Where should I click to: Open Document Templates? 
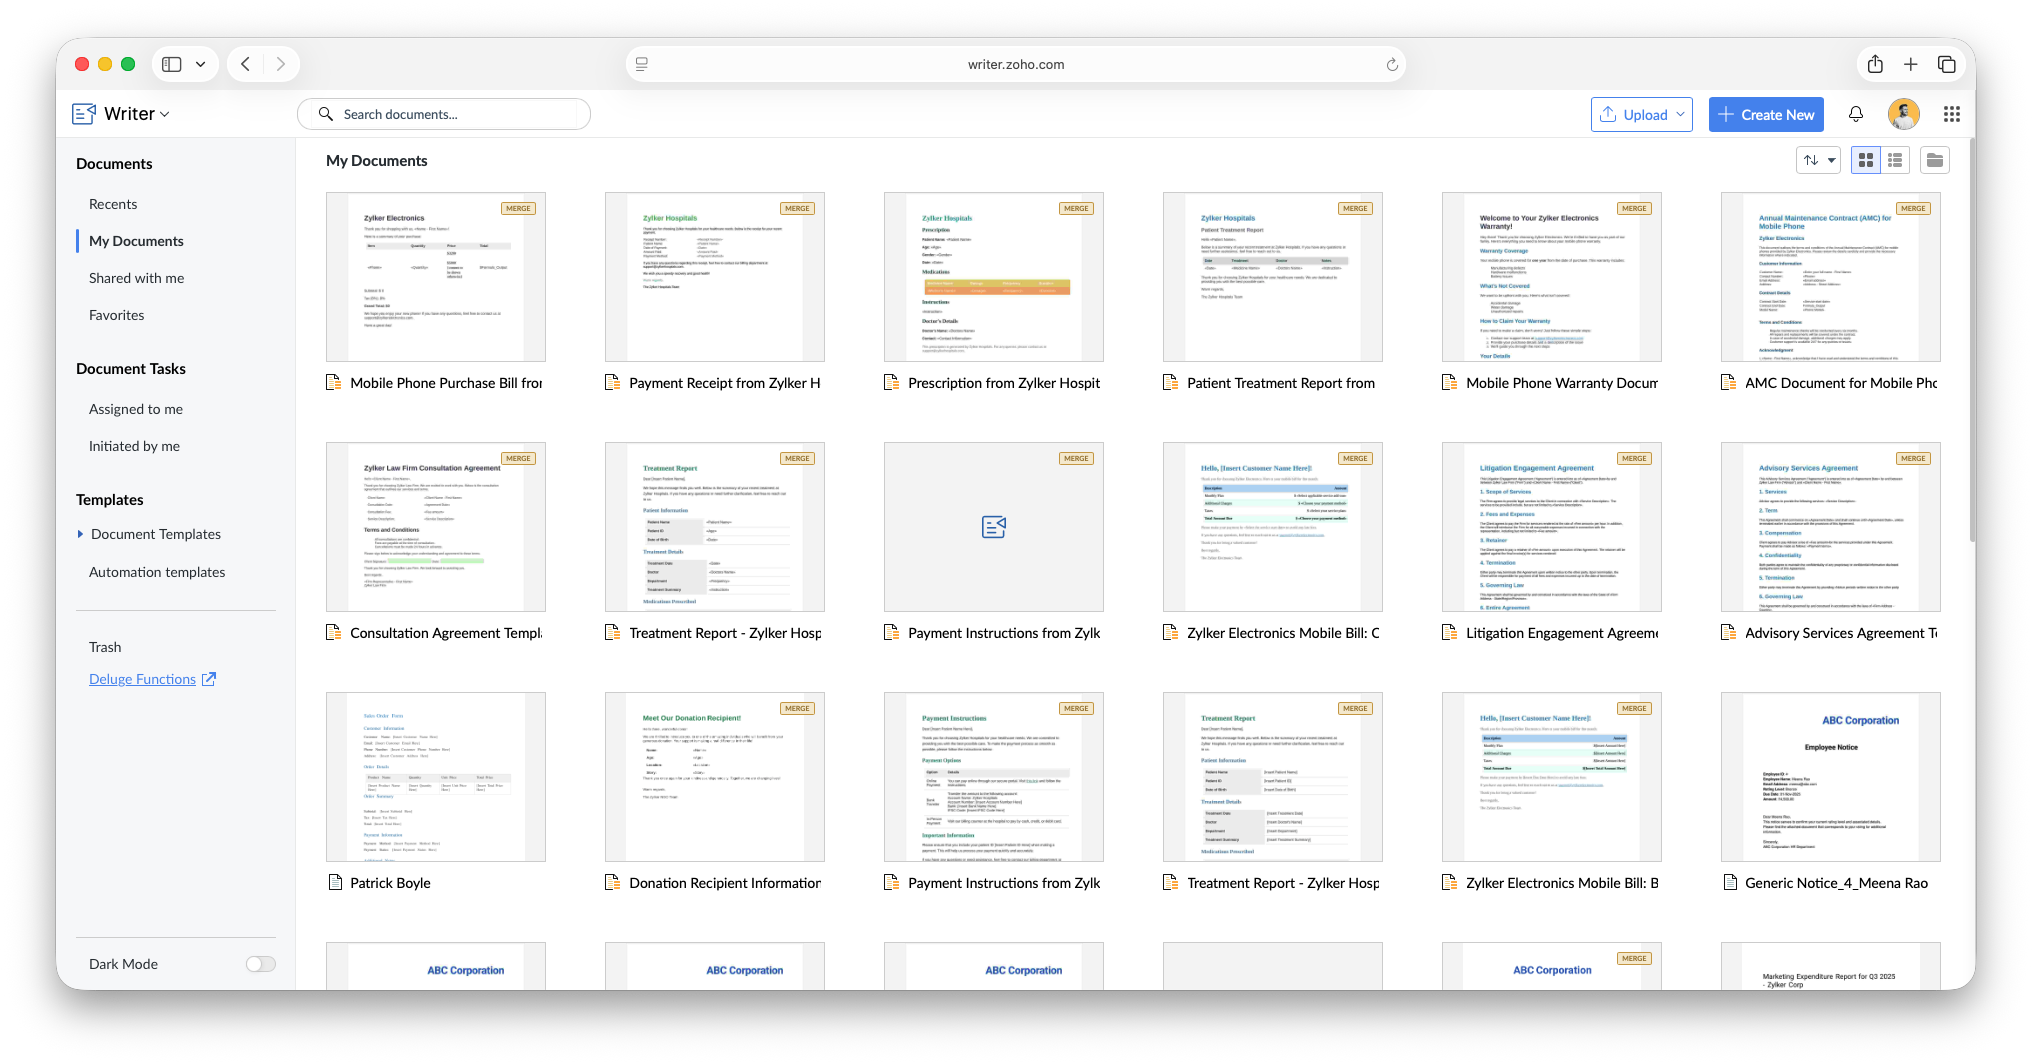[156, 534]
